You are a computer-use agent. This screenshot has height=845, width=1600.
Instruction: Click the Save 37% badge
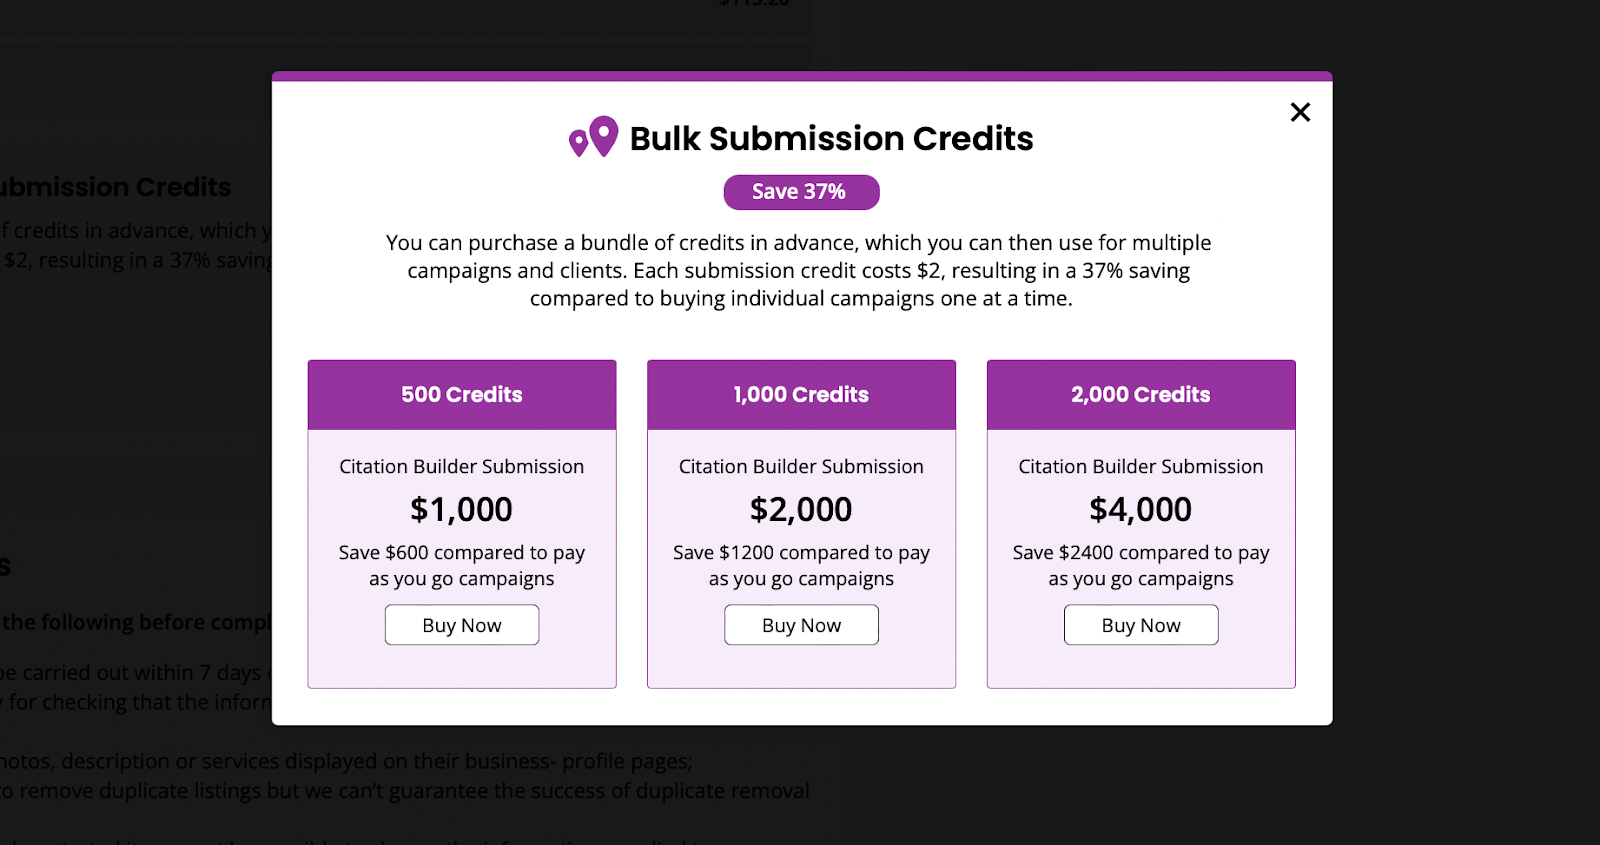point(801,192)
